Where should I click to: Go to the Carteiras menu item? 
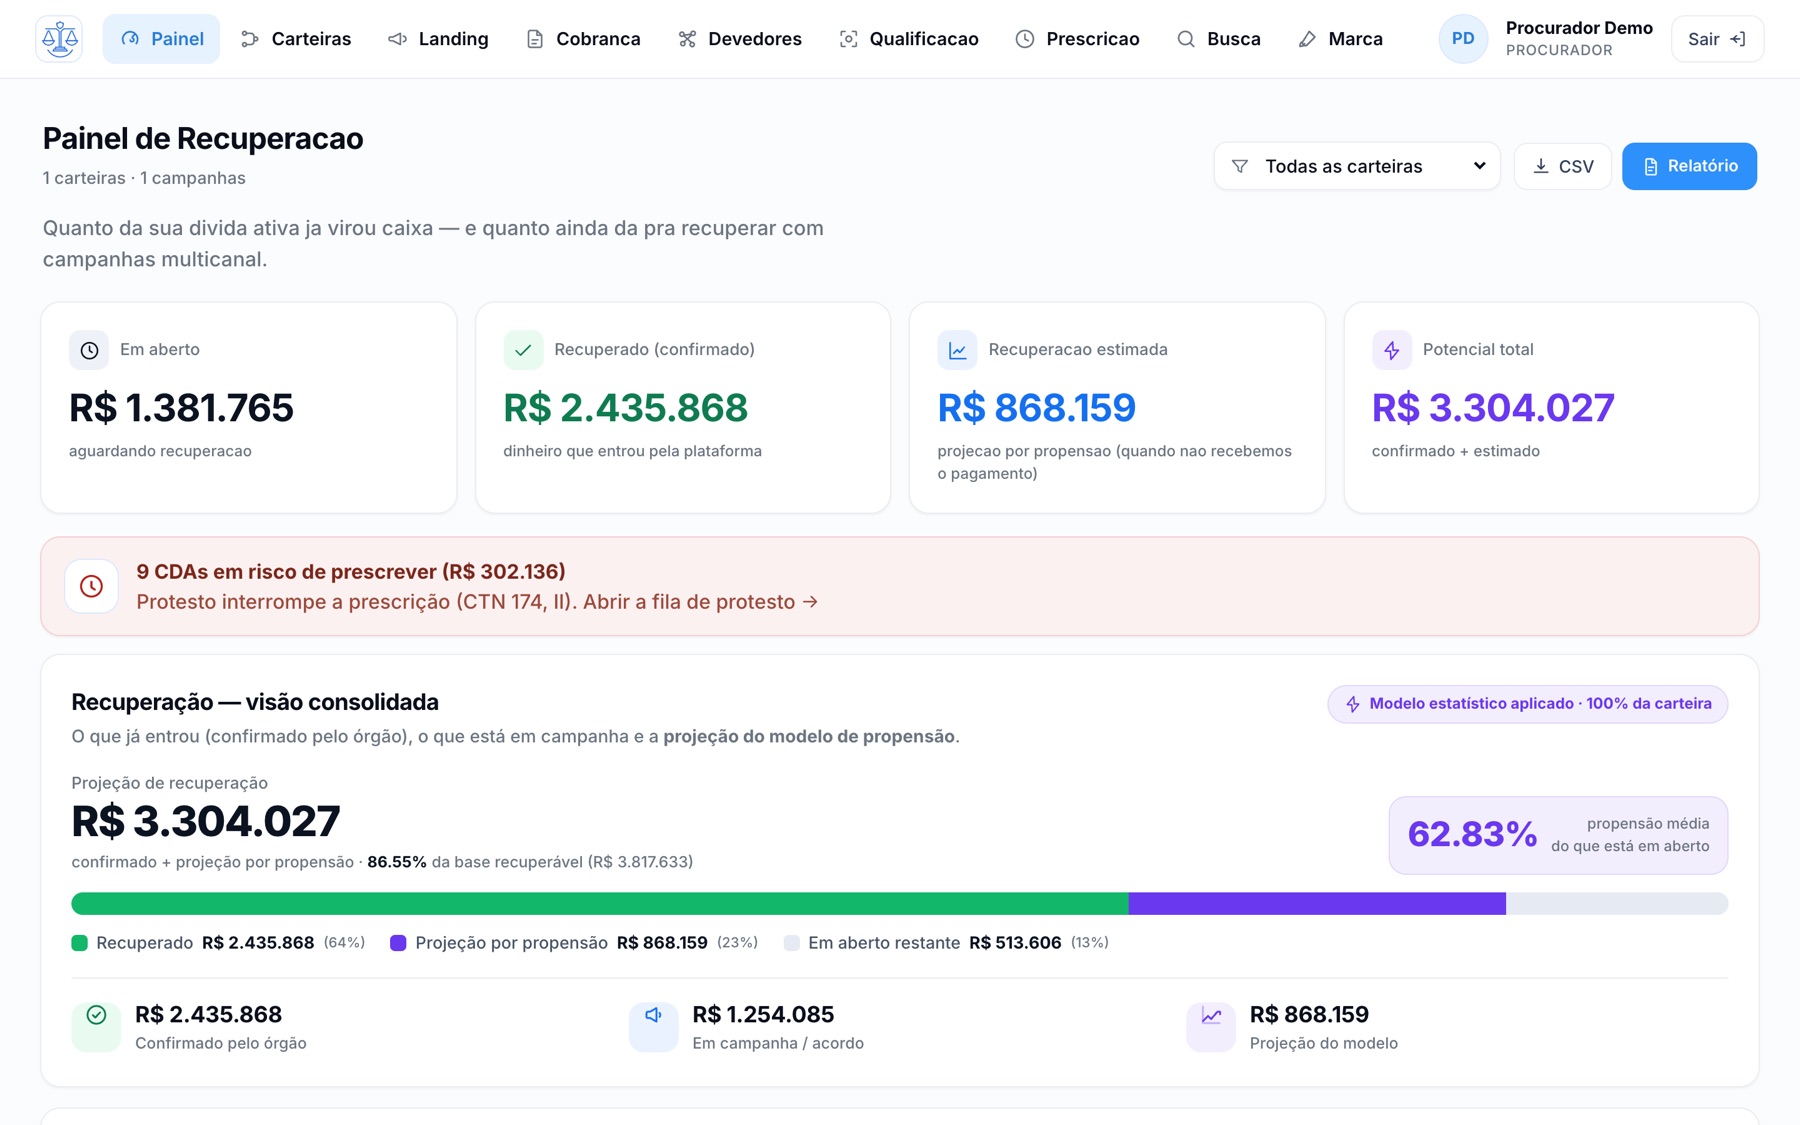click(x=296, y=39)
